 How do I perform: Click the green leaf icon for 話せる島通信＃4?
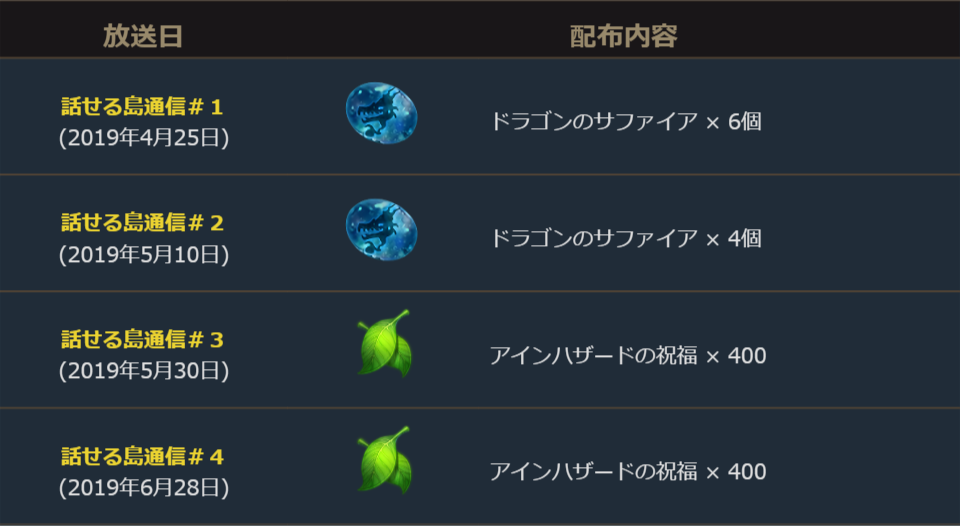pyautogui.click(x=384, y=461)
